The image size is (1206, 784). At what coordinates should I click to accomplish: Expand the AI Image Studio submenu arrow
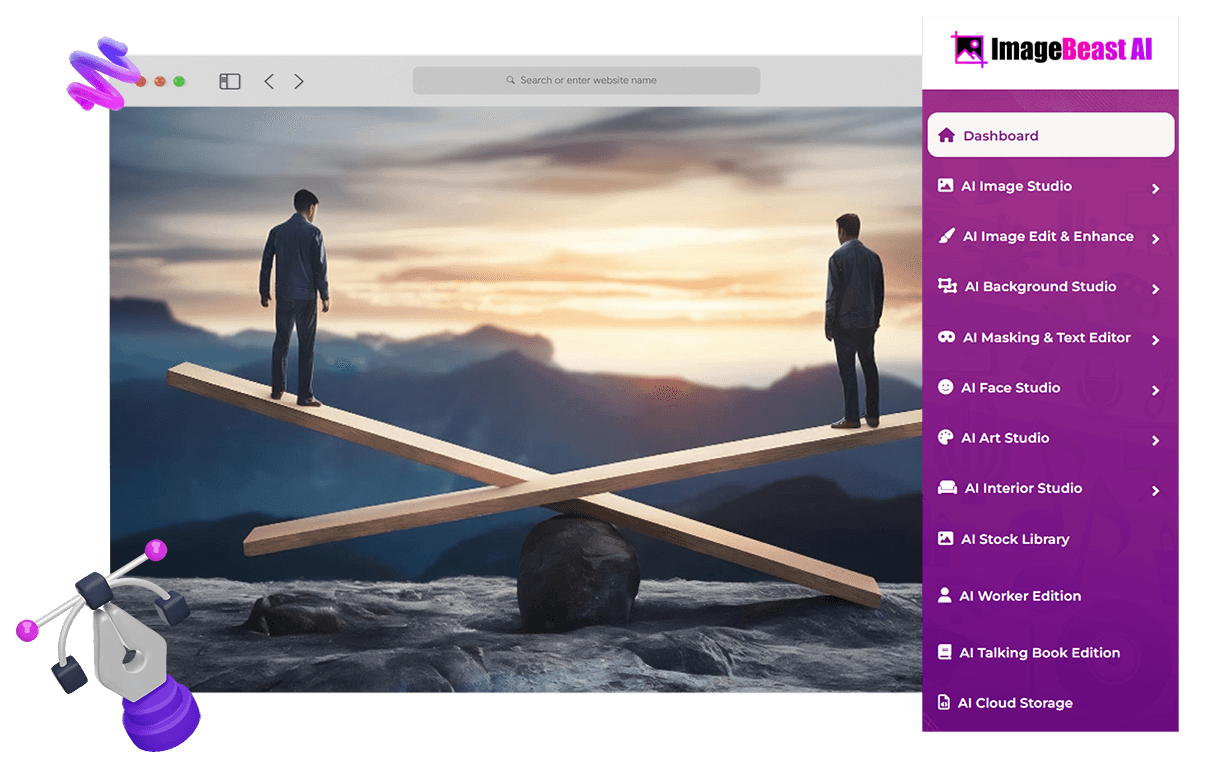click(1155, 188)
